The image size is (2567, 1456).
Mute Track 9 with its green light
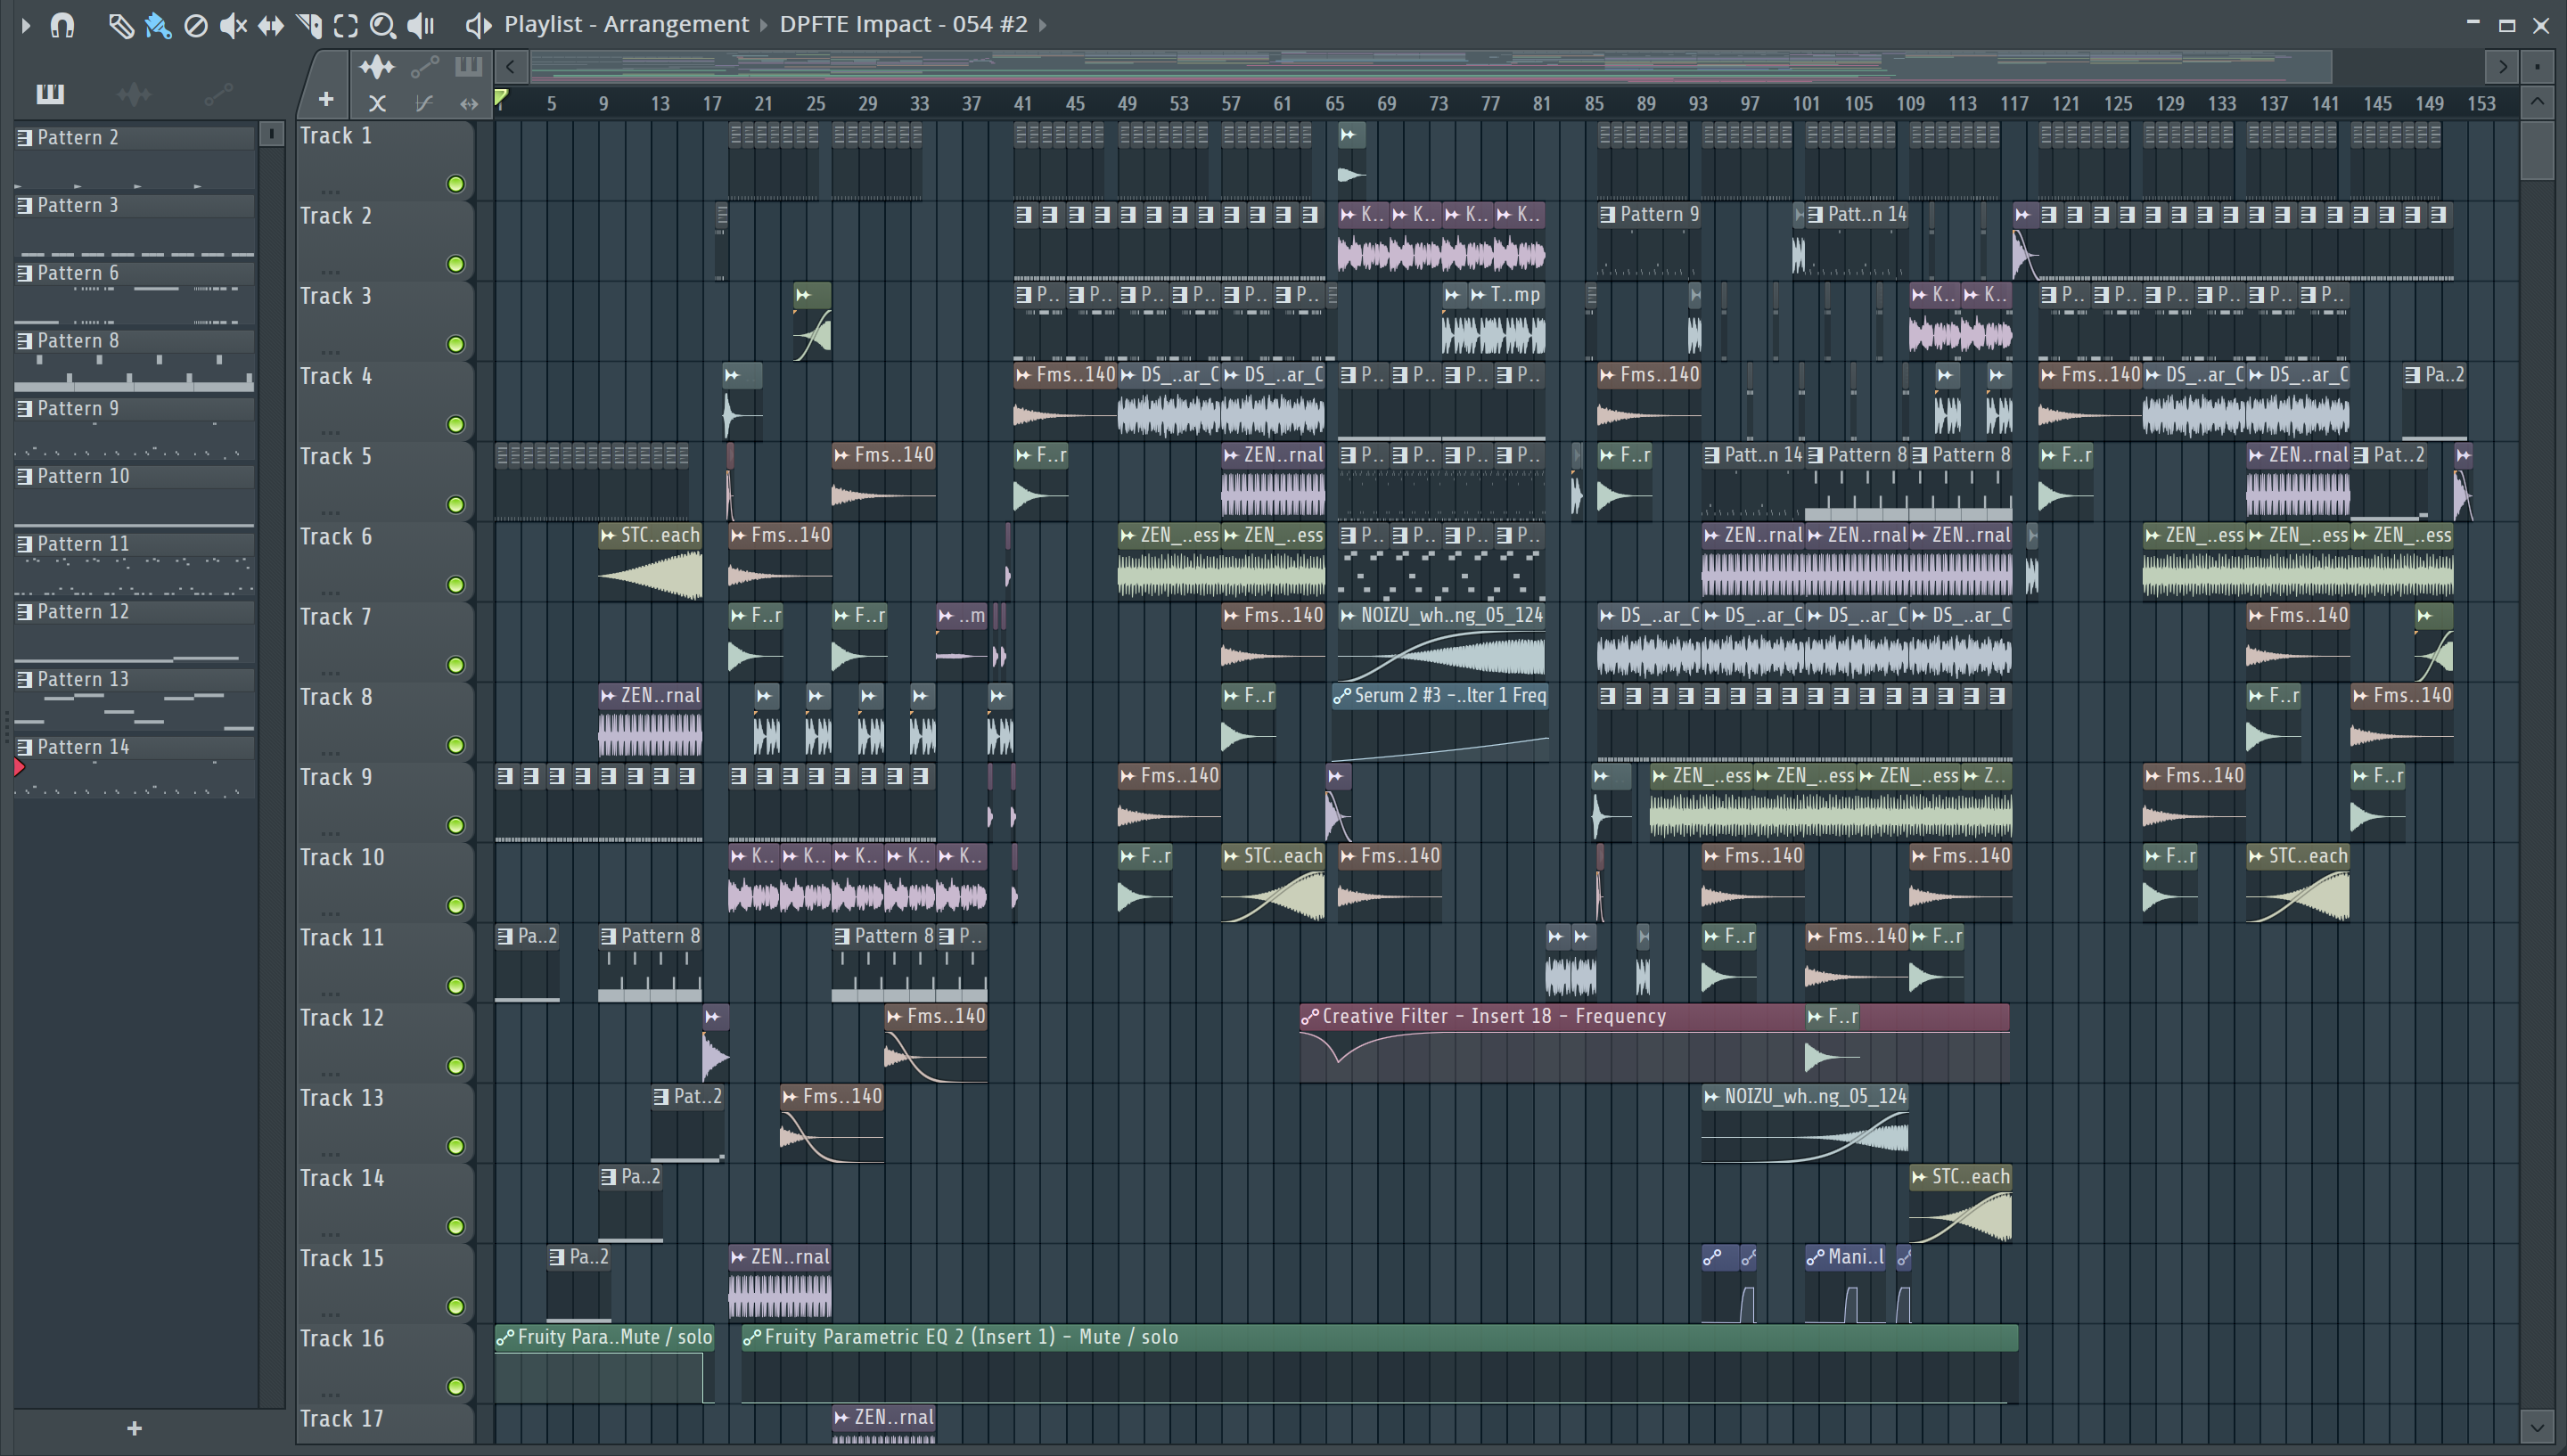[456, 825]
